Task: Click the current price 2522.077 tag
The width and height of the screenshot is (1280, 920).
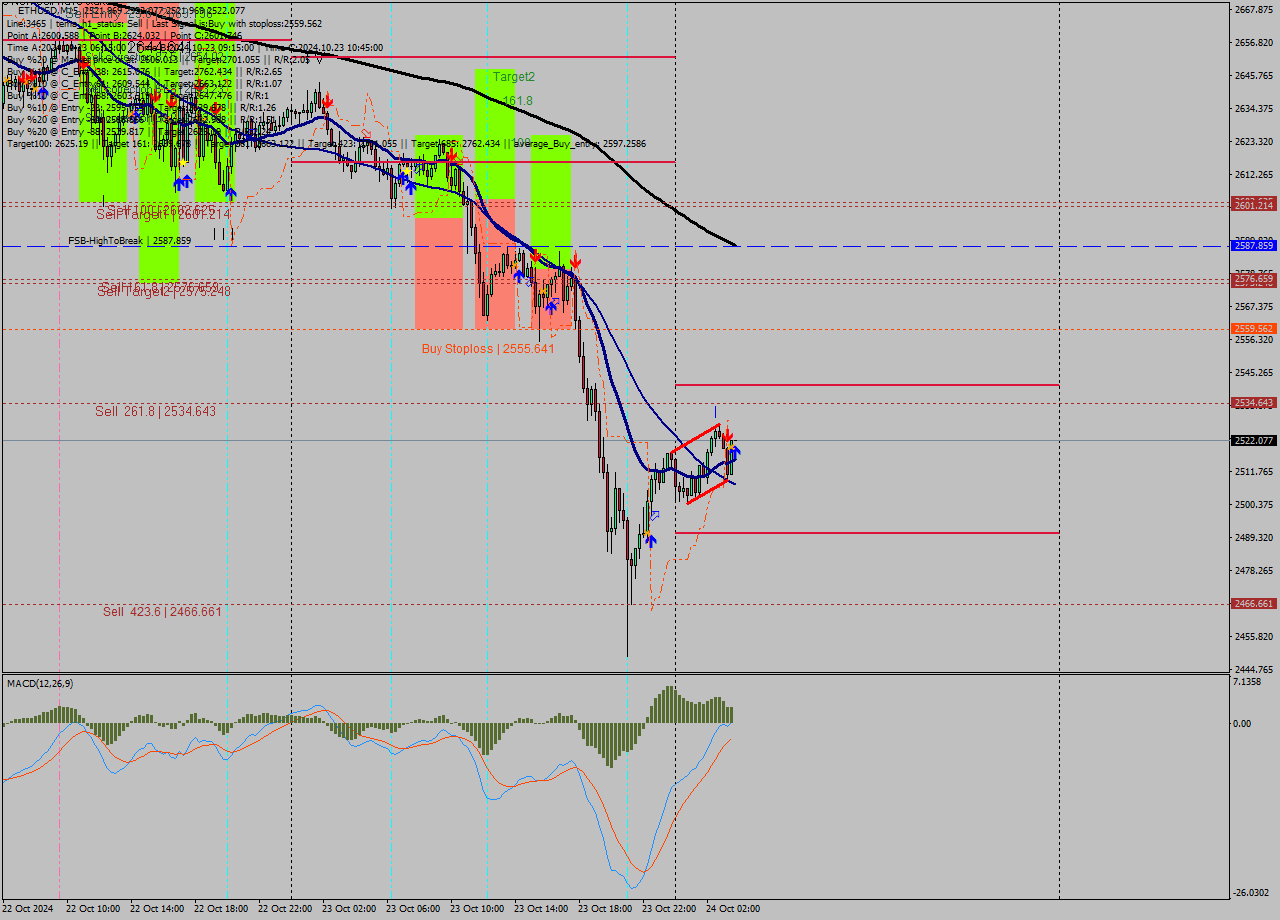Action: click(1254, 440)
